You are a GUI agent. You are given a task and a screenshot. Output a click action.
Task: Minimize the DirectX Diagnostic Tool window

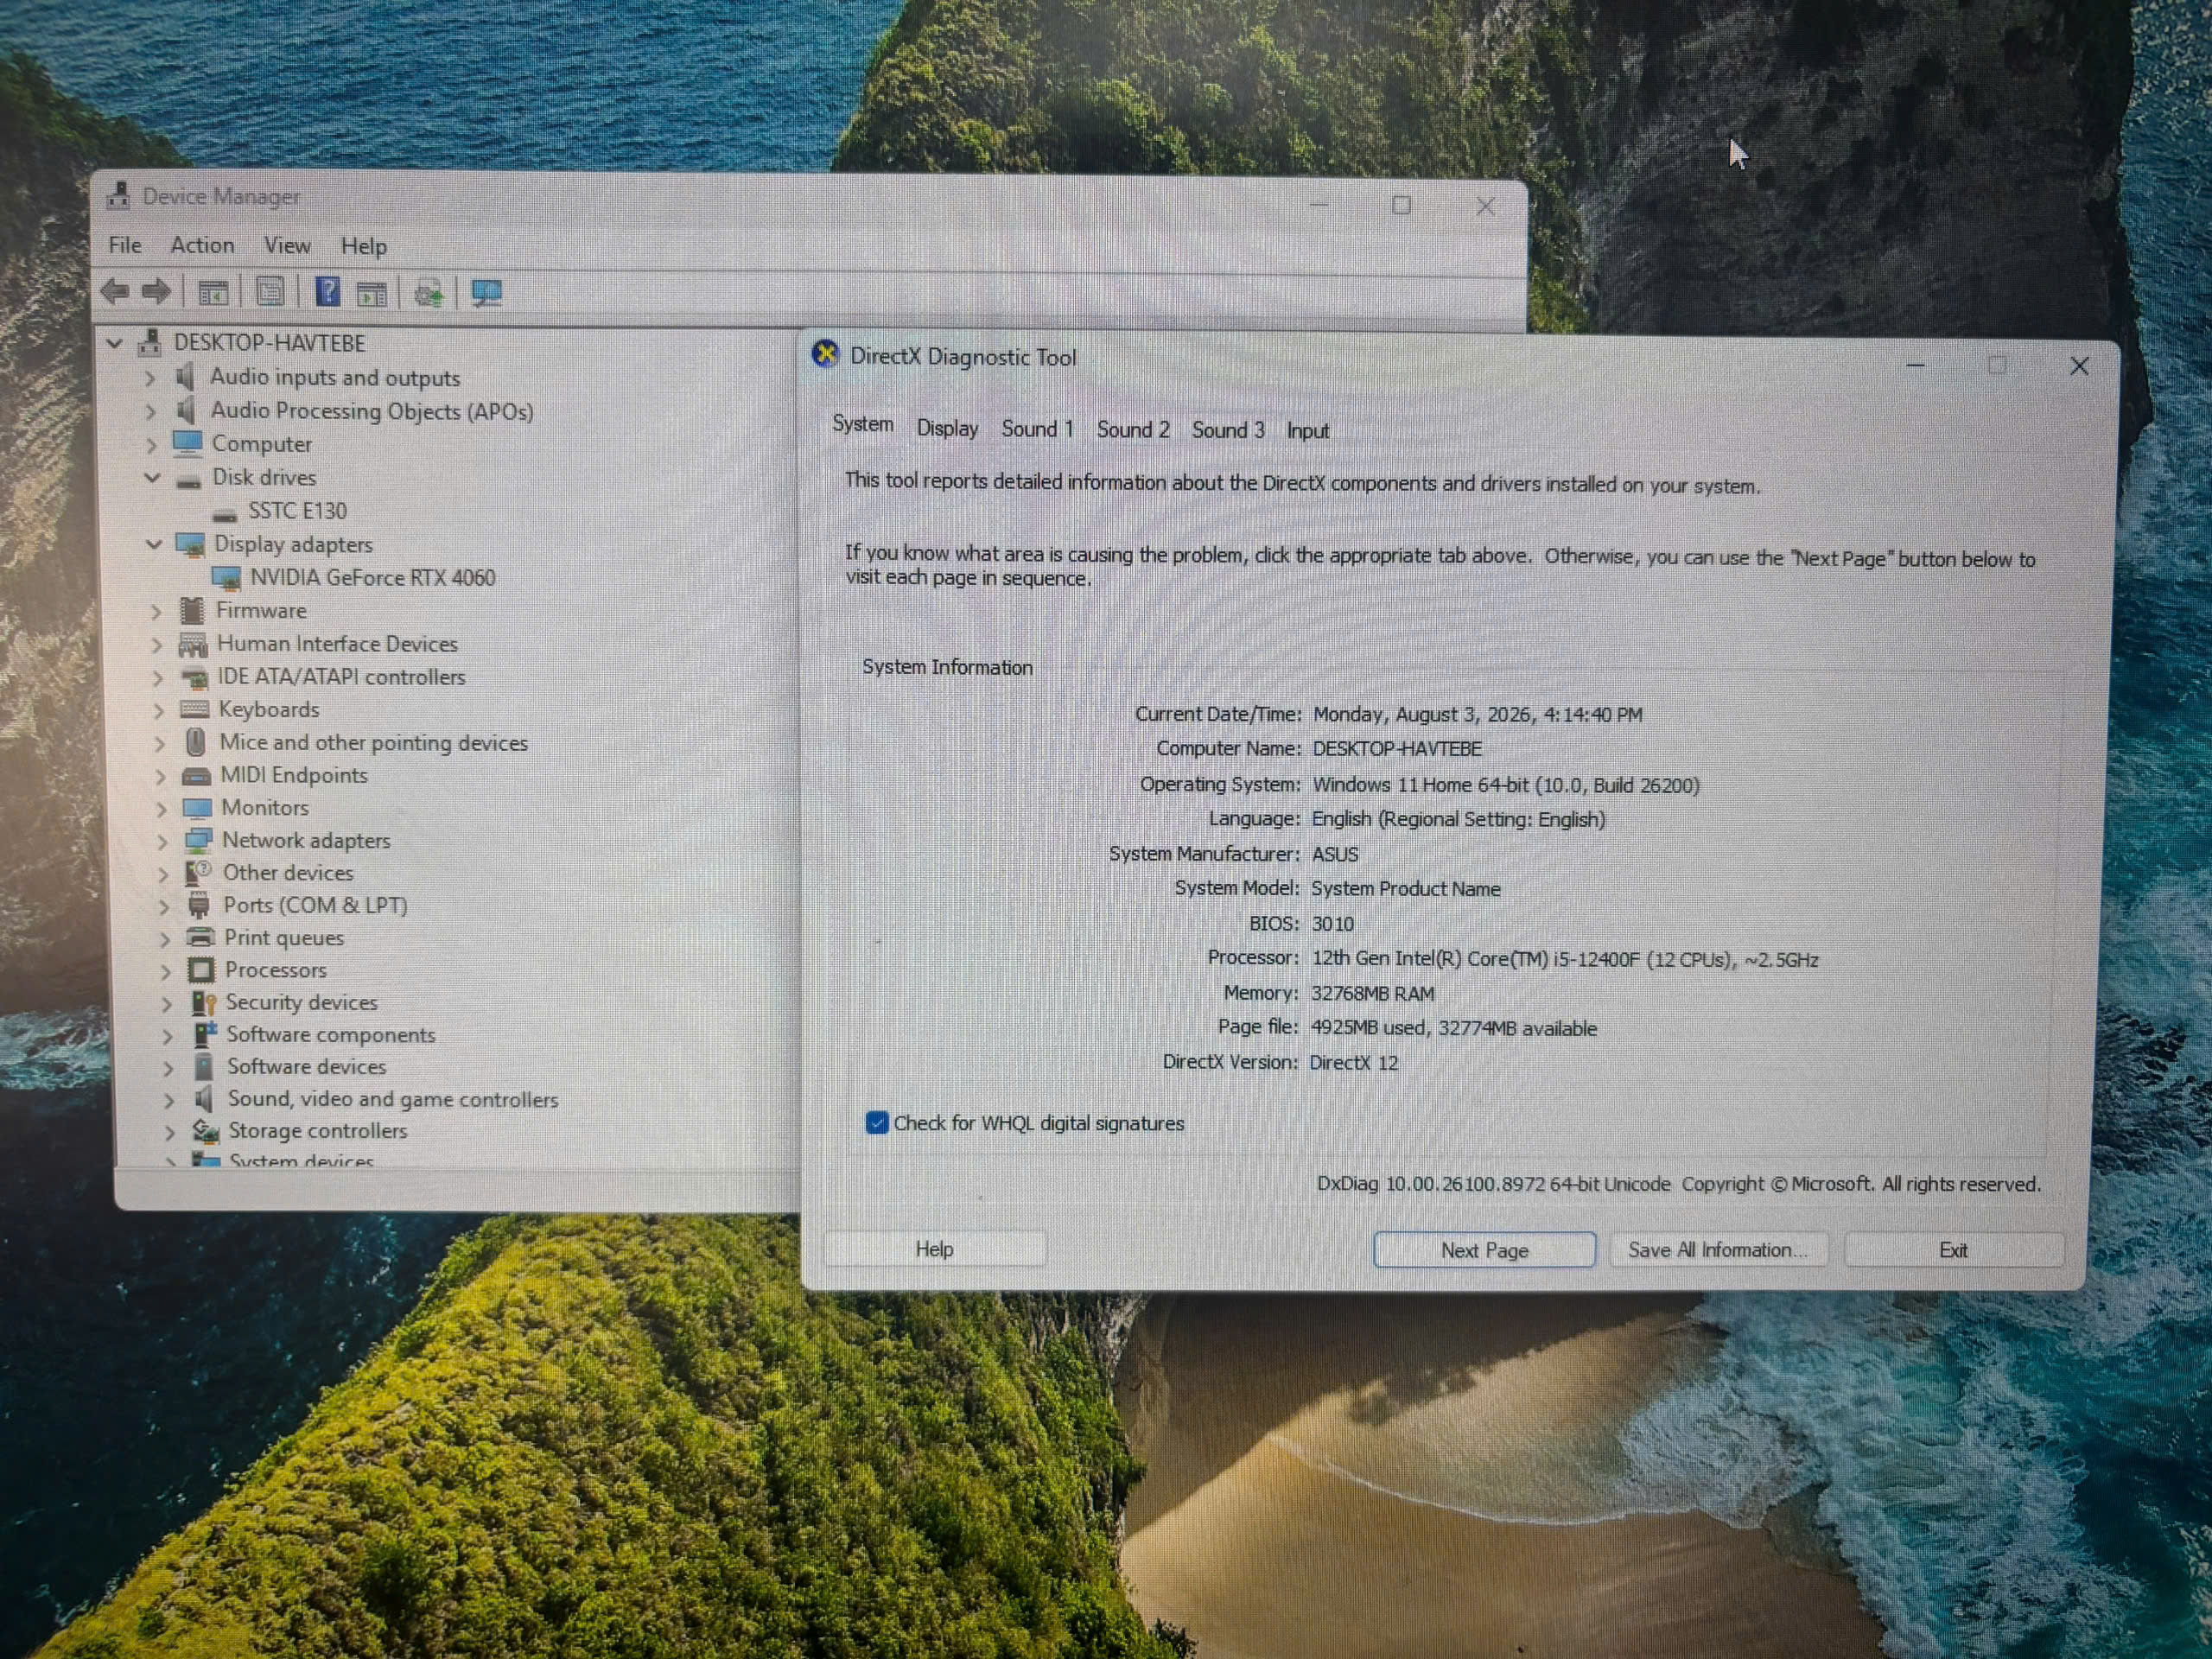1915,365
